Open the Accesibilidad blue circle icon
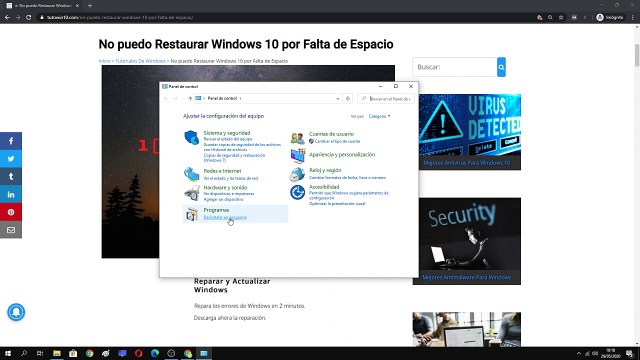Screen dimensions: 640x360 (x=298, y=192)
